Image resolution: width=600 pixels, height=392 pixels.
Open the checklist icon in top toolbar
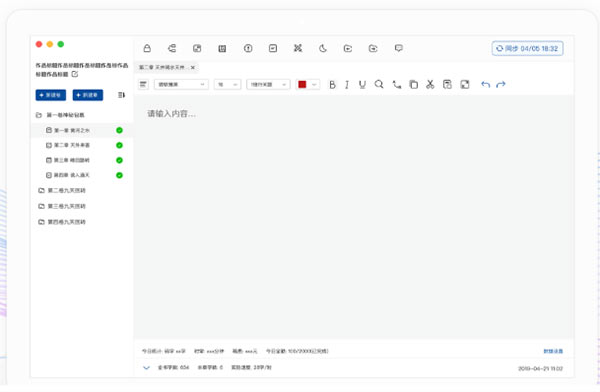[x=273, y=48]
